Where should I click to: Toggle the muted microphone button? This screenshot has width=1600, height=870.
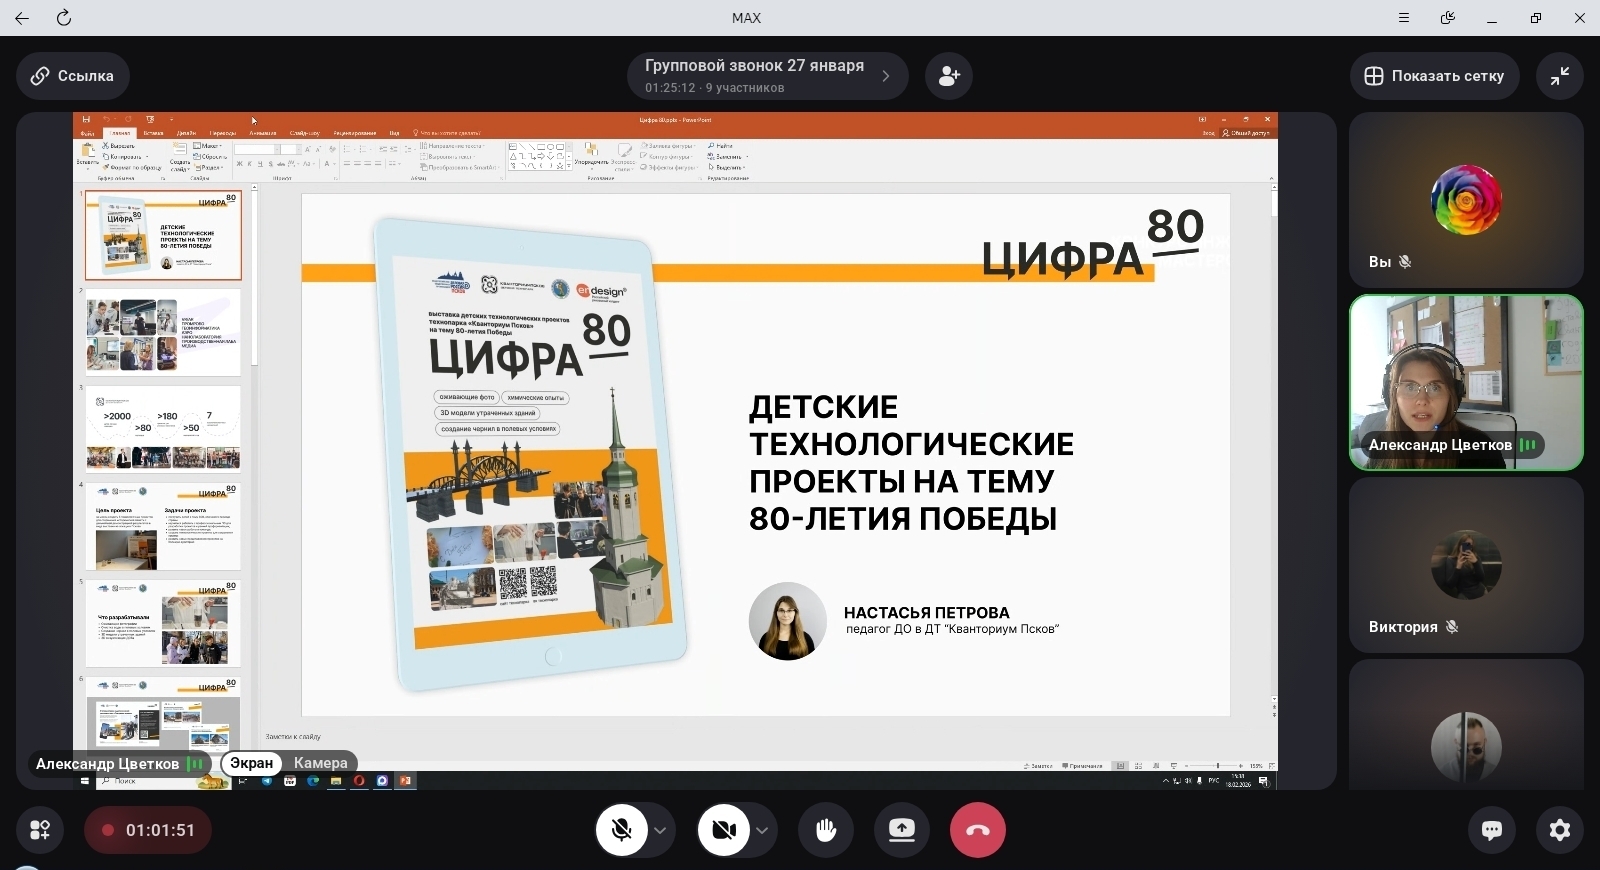tap(622, 830)
